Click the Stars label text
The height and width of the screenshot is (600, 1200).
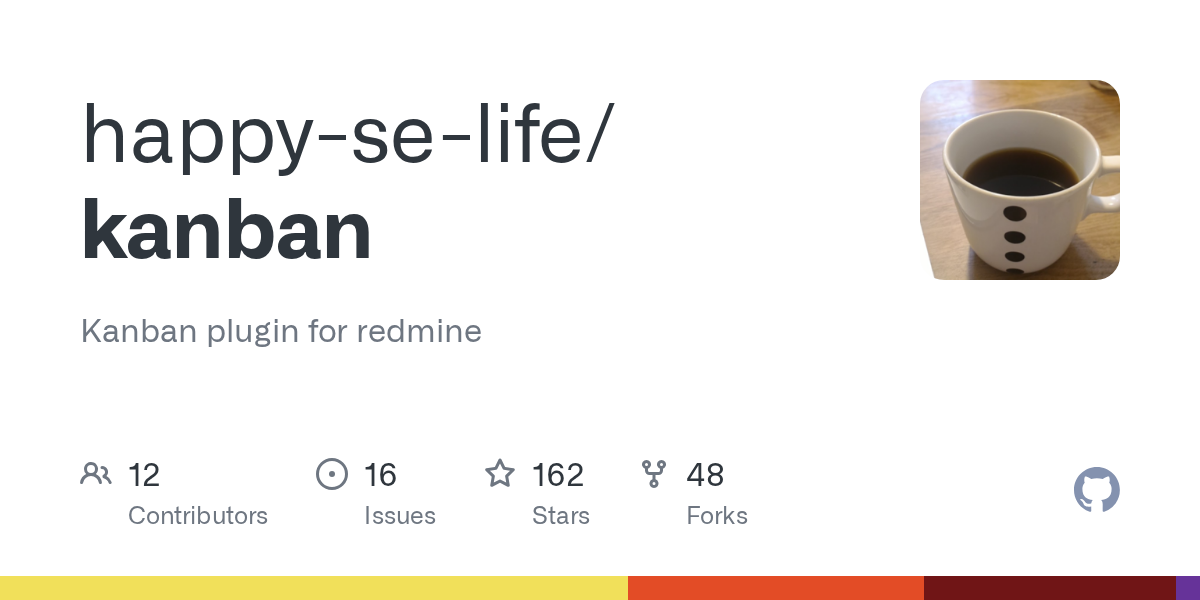561,516
